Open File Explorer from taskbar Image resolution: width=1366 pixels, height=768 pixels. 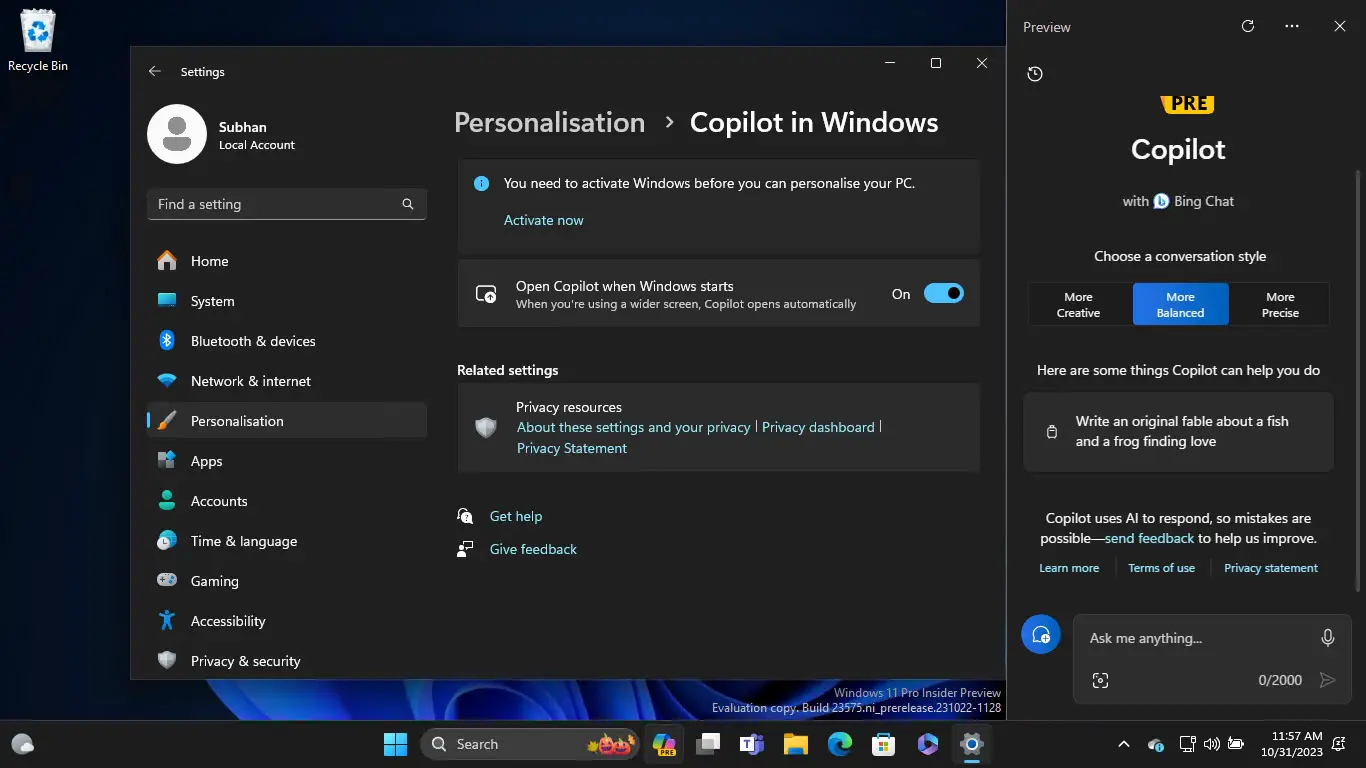click(796, 744)
